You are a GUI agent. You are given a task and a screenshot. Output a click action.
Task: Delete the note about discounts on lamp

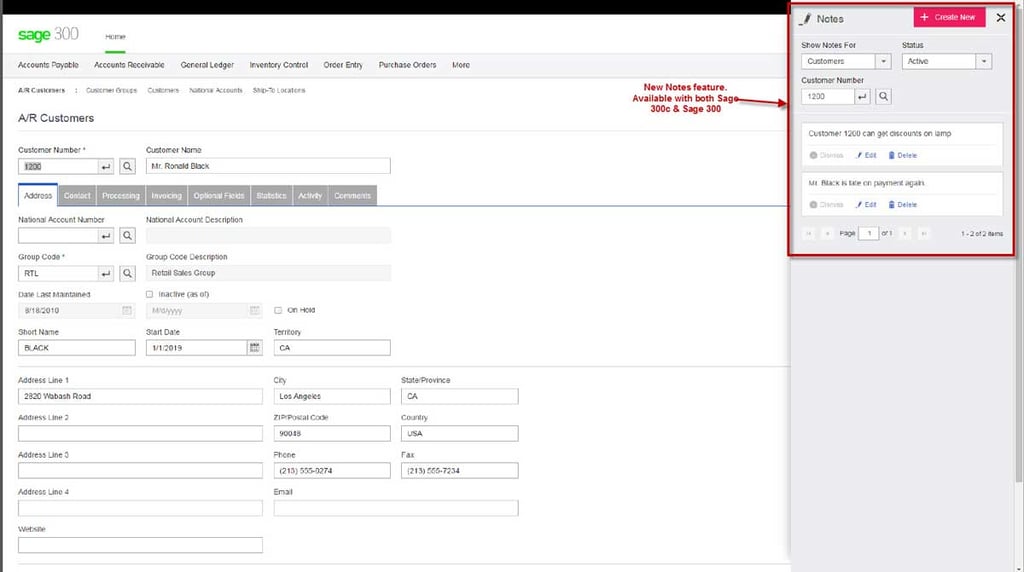[903, 155]
